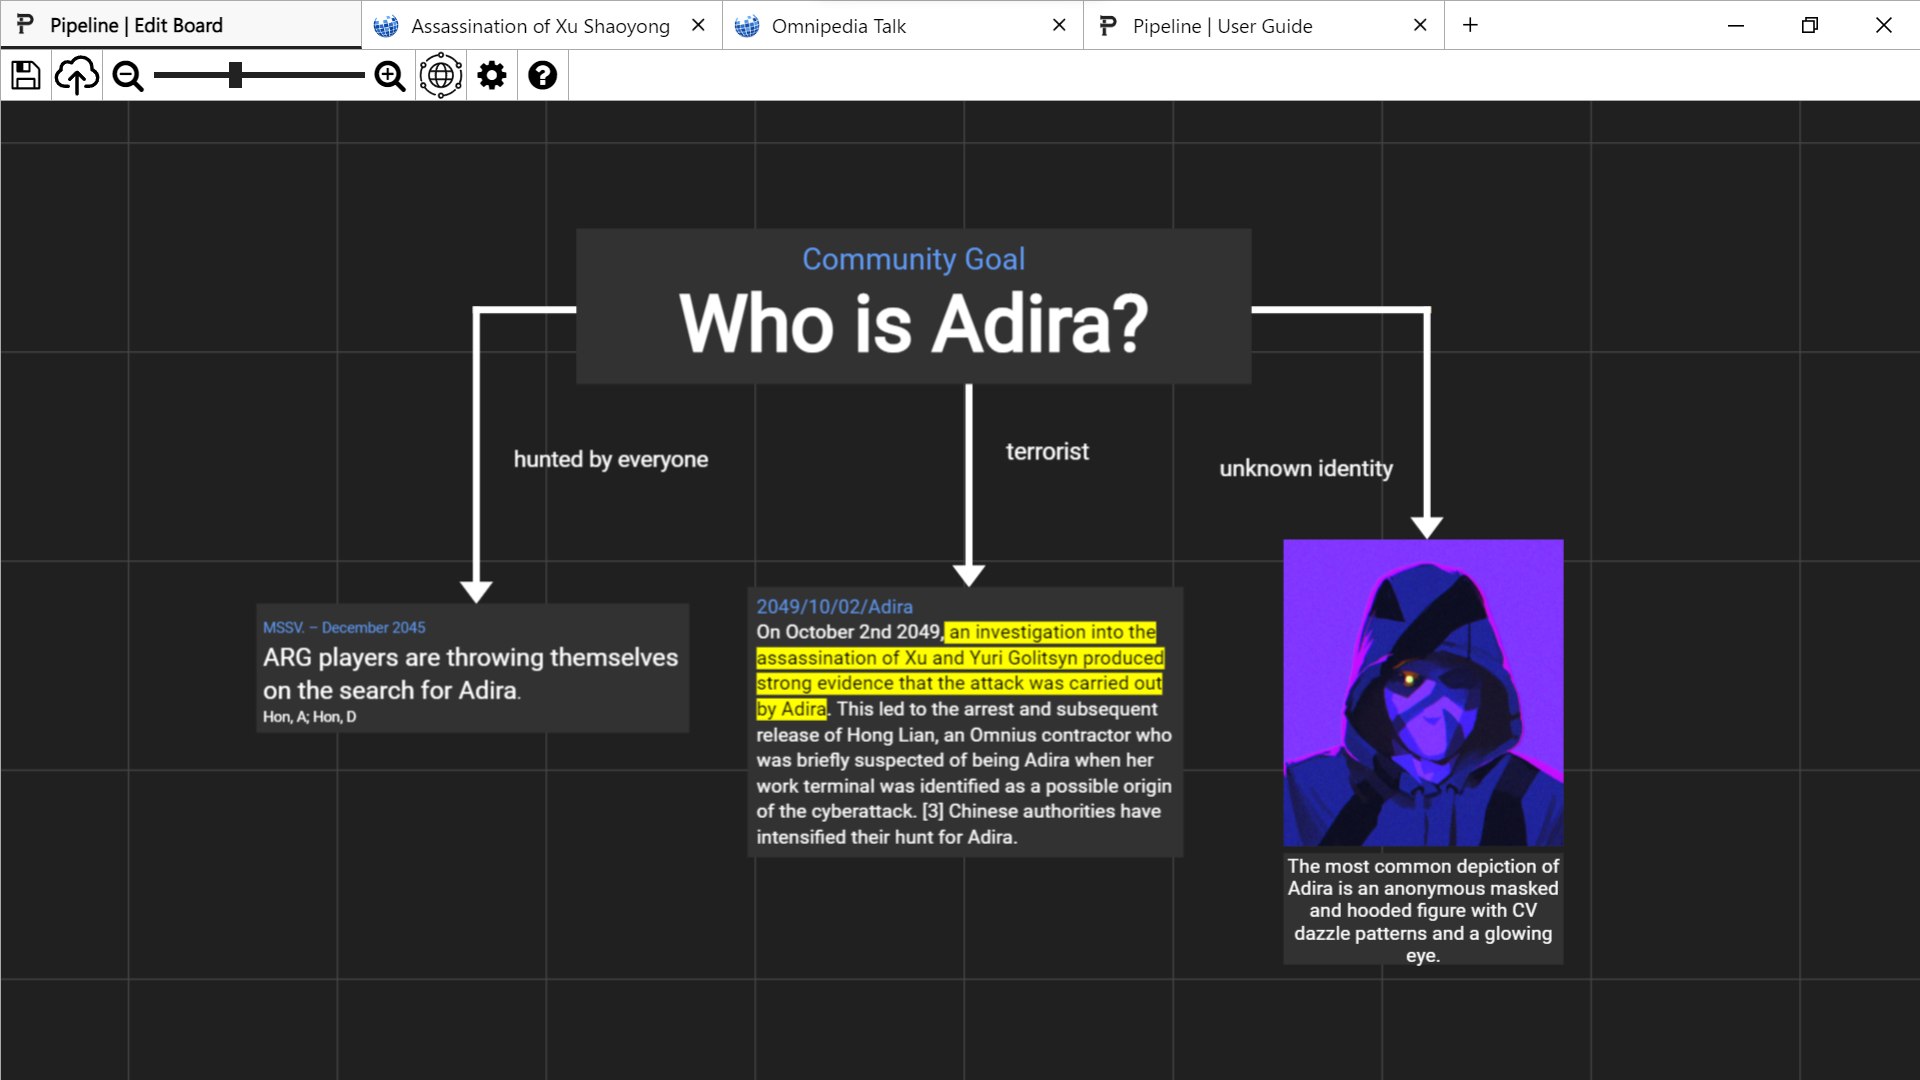
Task: Close the Omnipedia Talk tab
Action: [1059, 25]
